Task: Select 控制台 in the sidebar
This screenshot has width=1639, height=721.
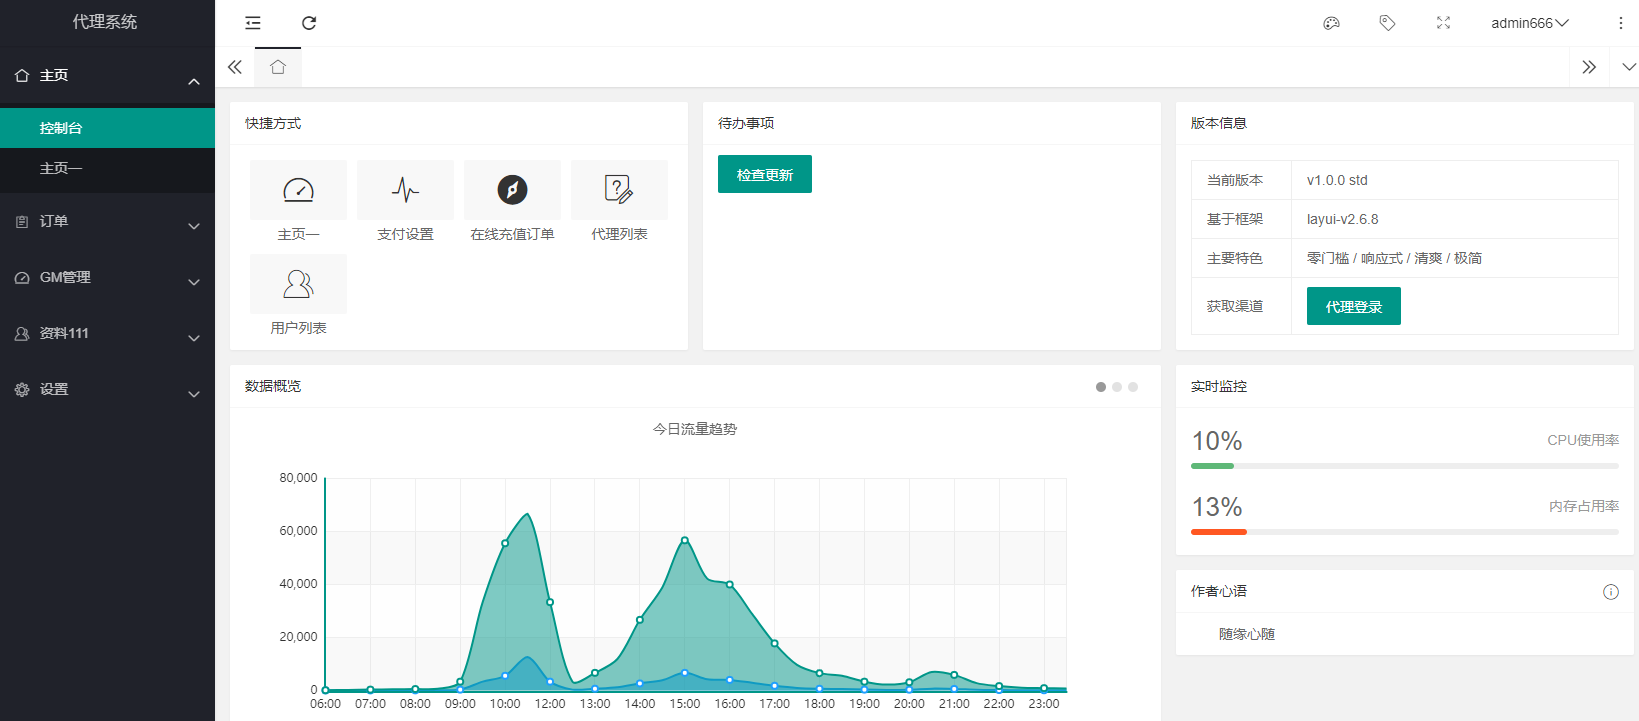Action: [x=107, y=128]
